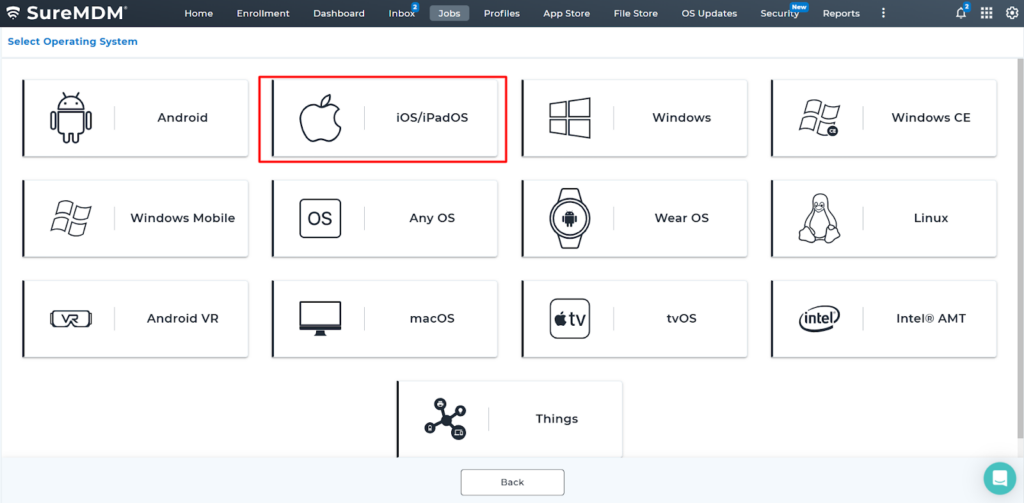Open the notifications bell icon
Screen dimensions: 1024x503
(961, 14)
